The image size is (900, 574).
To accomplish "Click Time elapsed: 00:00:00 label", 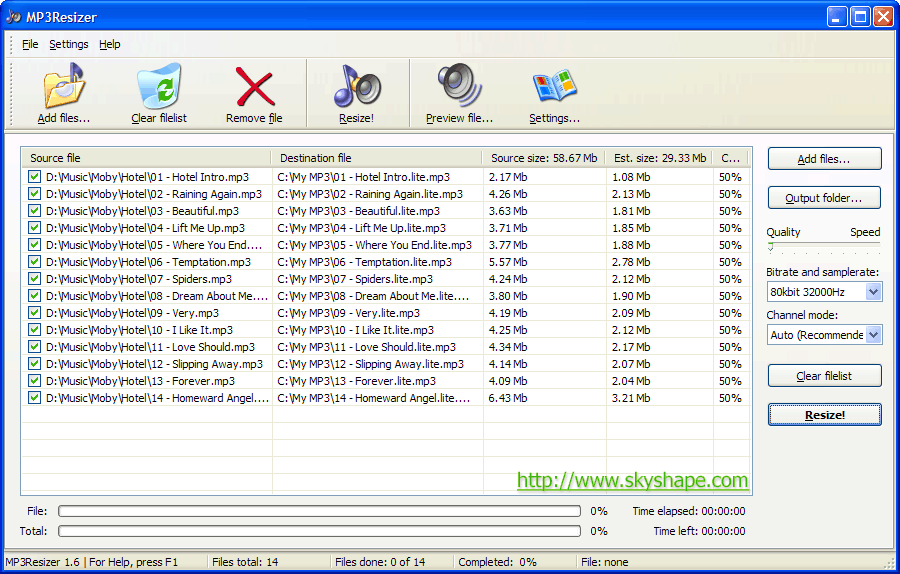I will 689,511.
